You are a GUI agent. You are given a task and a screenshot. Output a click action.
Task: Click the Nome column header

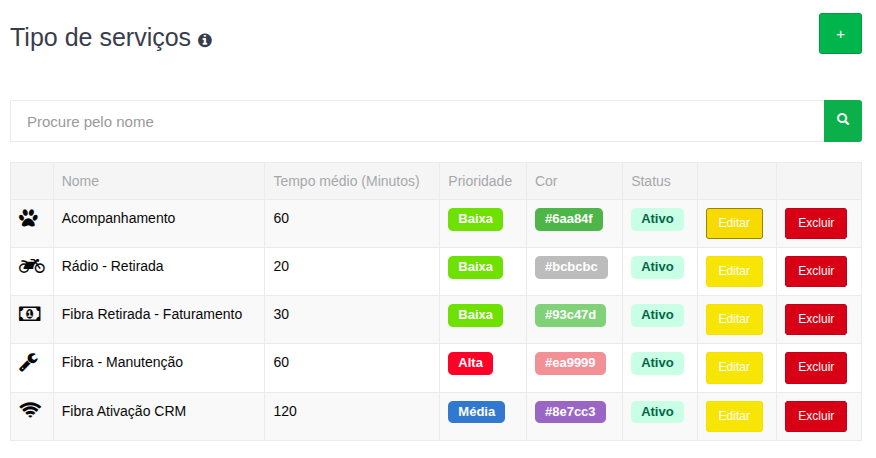point(80,181)
